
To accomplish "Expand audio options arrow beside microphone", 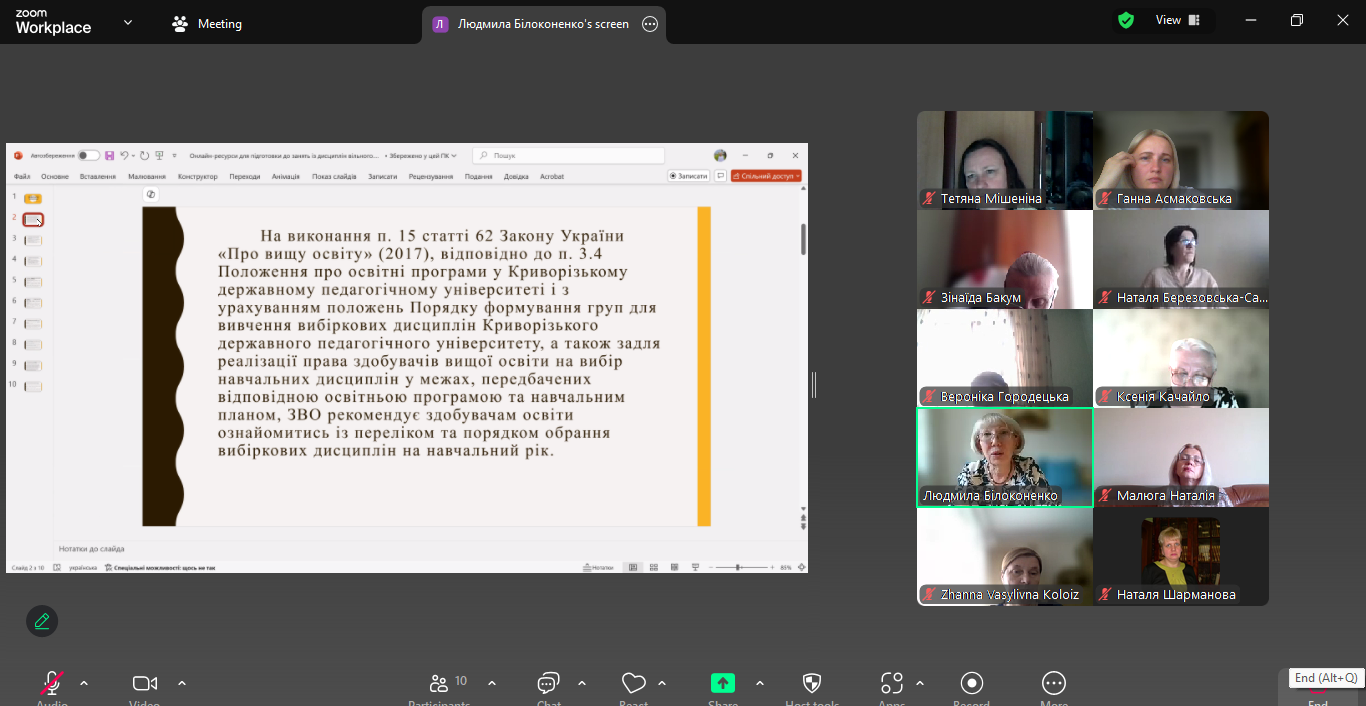I will pyautogui.click(x=84, y=684).
